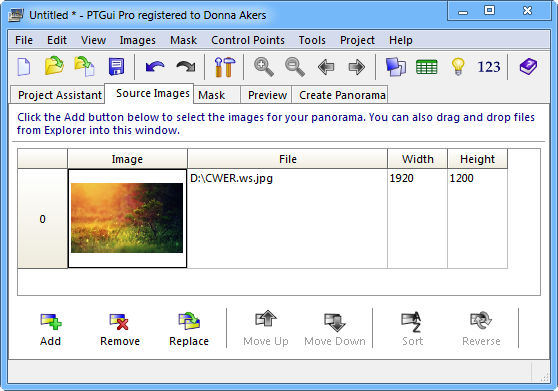Viewport: 558px width, 391px height.
Task: Open options via hammer and wrench icon
Action: point(225,67)
